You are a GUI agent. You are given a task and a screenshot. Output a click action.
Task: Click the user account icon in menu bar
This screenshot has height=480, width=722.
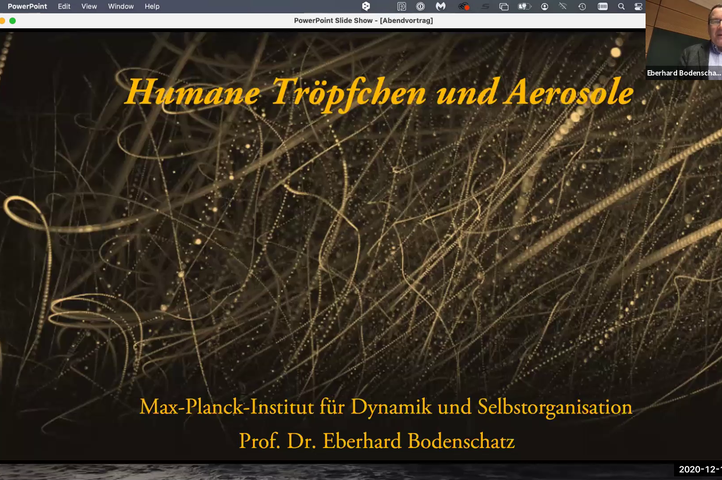click(x=544, y=6)
